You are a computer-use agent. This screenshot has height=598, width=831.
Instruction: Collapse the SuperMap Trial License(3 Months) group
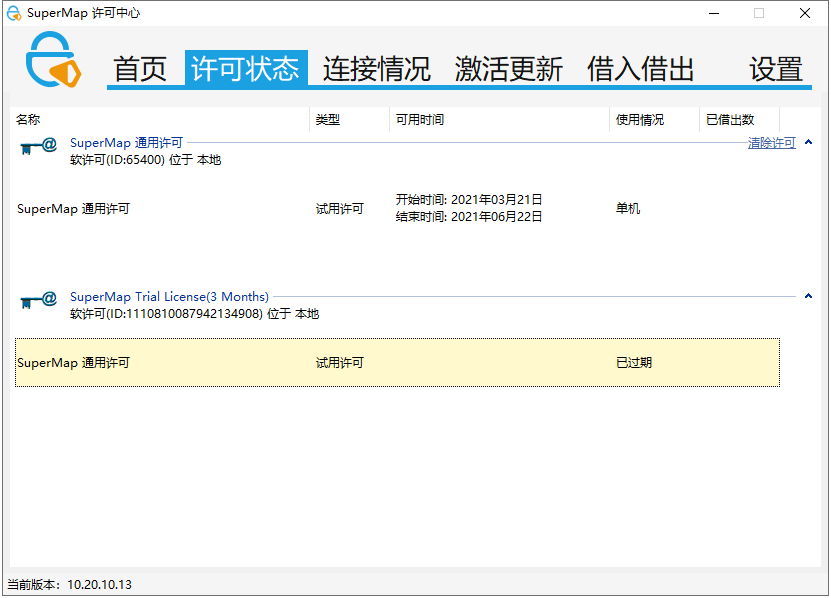(x=808, y=296)
